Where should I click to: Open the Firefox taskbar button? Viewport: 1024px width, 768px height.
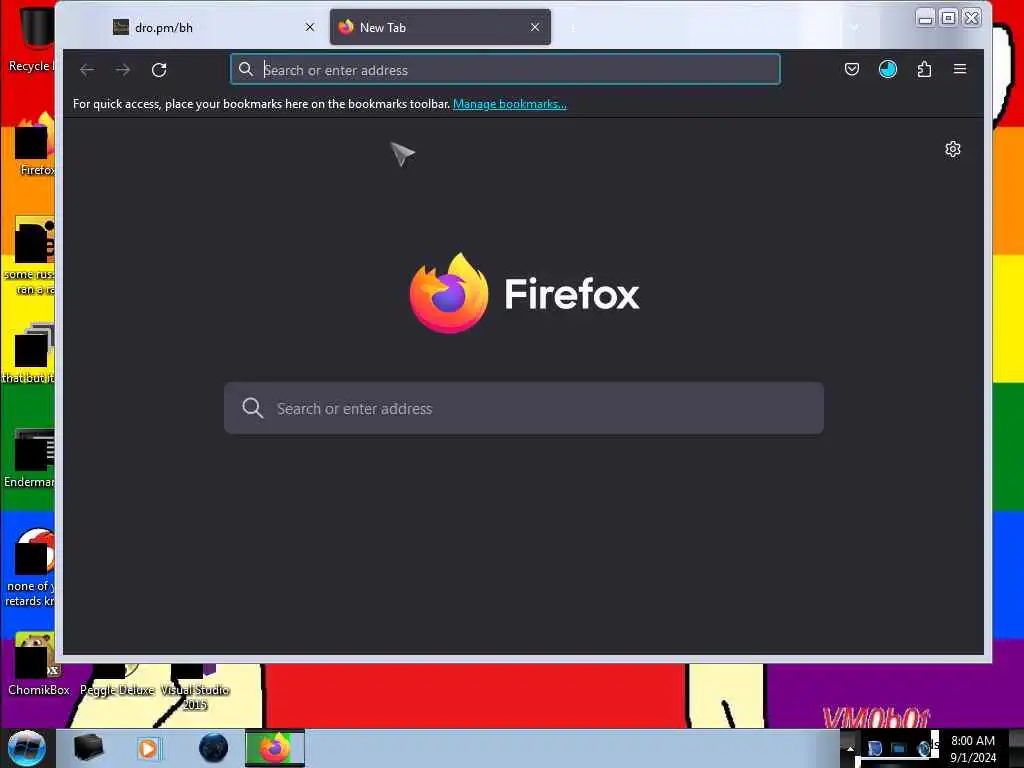[x=275, y=748]
